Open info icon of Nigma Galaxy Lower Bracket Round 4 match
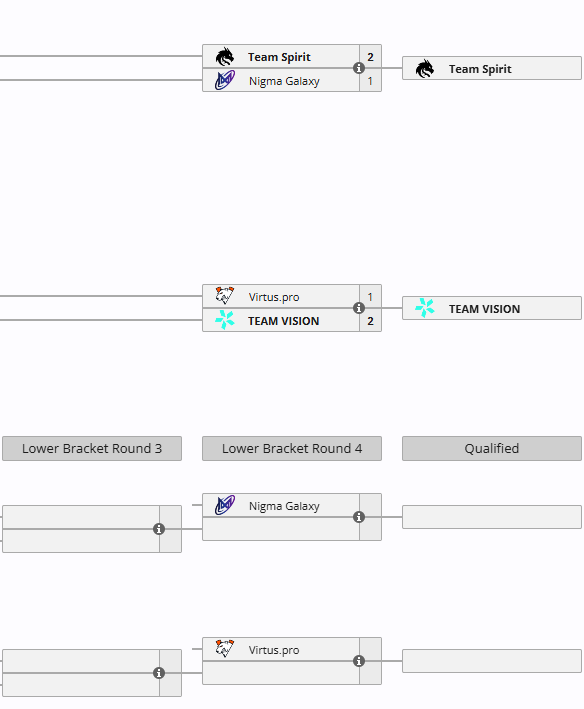The height and width of the screenshot is (709, 584). pos(359,517)
